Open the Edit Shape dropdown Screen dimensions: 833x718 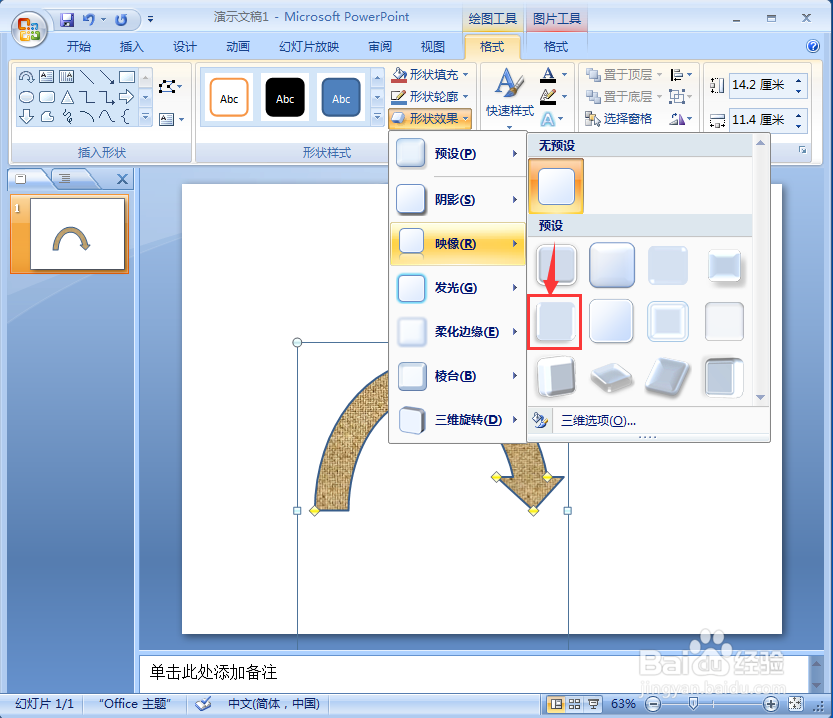point(170,86)
